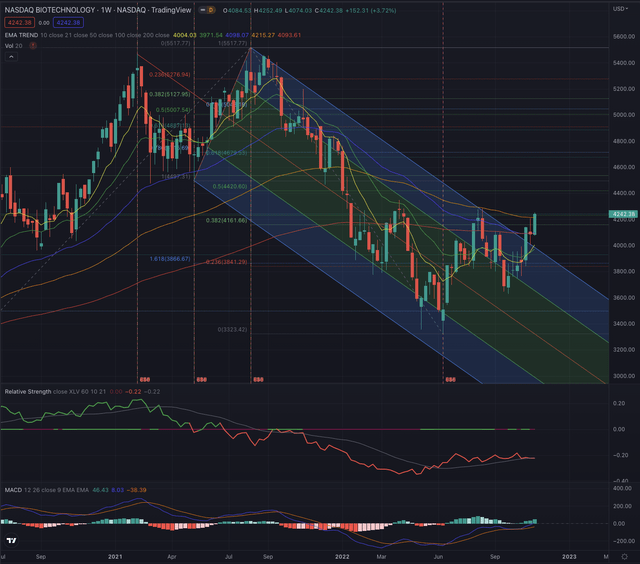
Task: Click the 0.5(4420.60) Fibonacci level label
Action: (230, 187)
